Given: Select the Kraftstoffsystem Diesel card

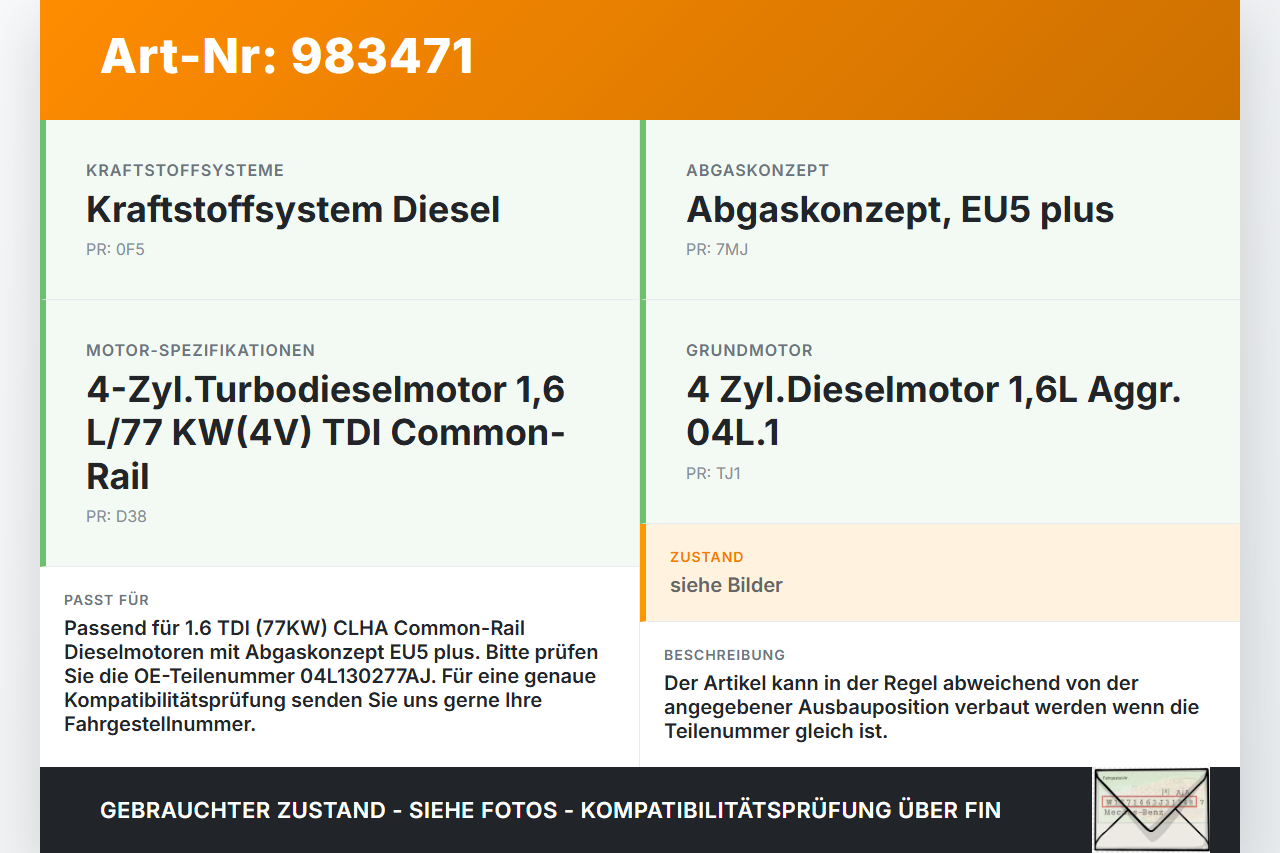Looking at the screenshot, I should point(293,210).
